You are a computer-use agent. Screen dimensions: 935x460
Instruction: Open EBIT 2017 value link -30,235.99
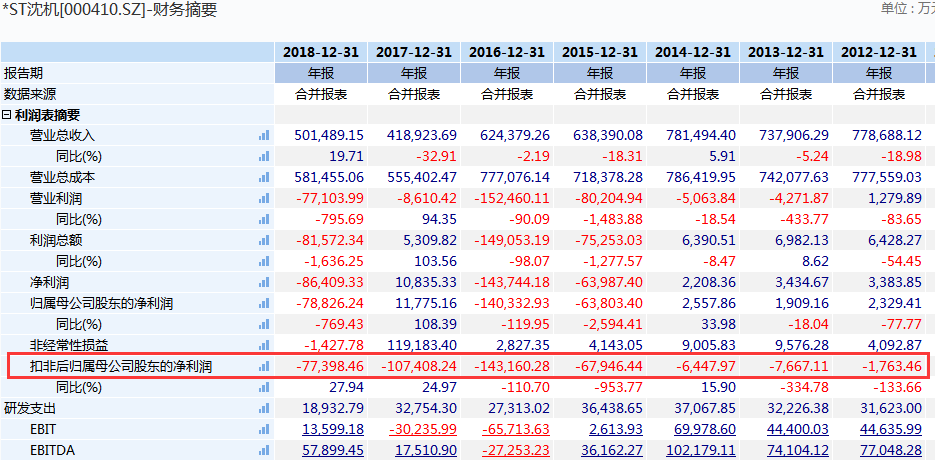pyautogui.click(x=423, y=430)
